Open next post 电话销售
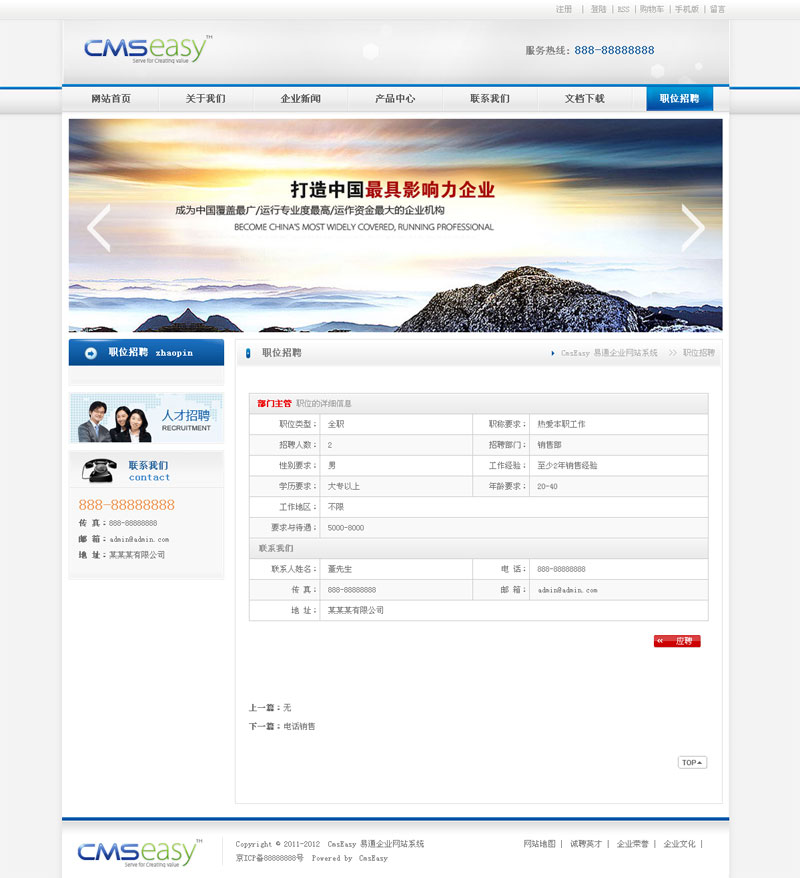This screenshot has width=800, height=878. click(299, 726)
